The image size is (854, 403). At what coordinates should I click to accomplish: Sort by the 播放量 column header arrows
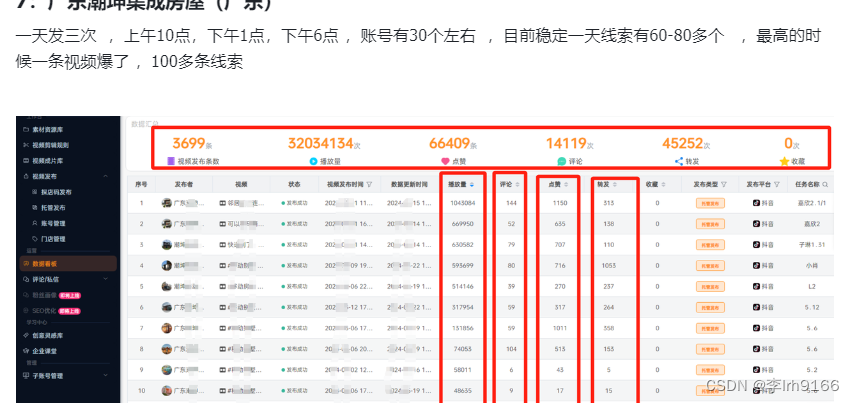[x=472, y=185]
